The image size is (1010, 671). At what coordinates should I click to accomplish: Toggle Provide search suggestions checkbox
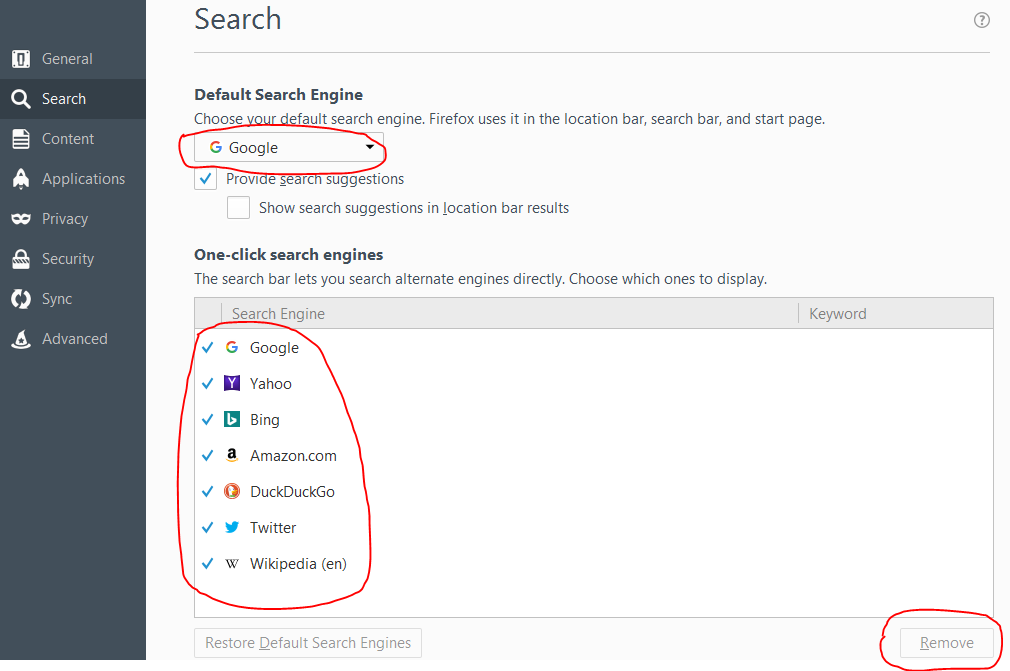pyautogui.click(x=205, y=178)
